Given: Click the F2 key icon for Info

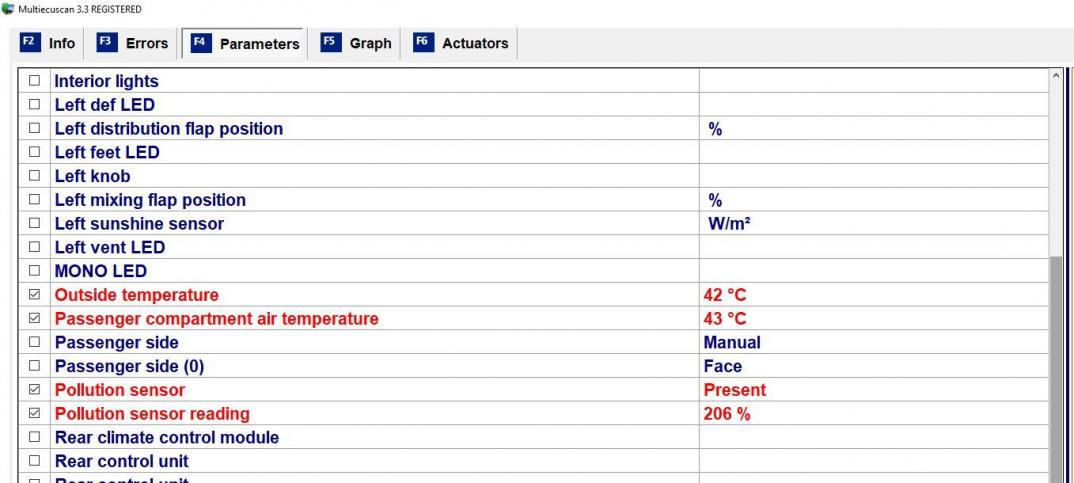Looking at the screenshot, I should pyautogui.click(x=28, y=42).
